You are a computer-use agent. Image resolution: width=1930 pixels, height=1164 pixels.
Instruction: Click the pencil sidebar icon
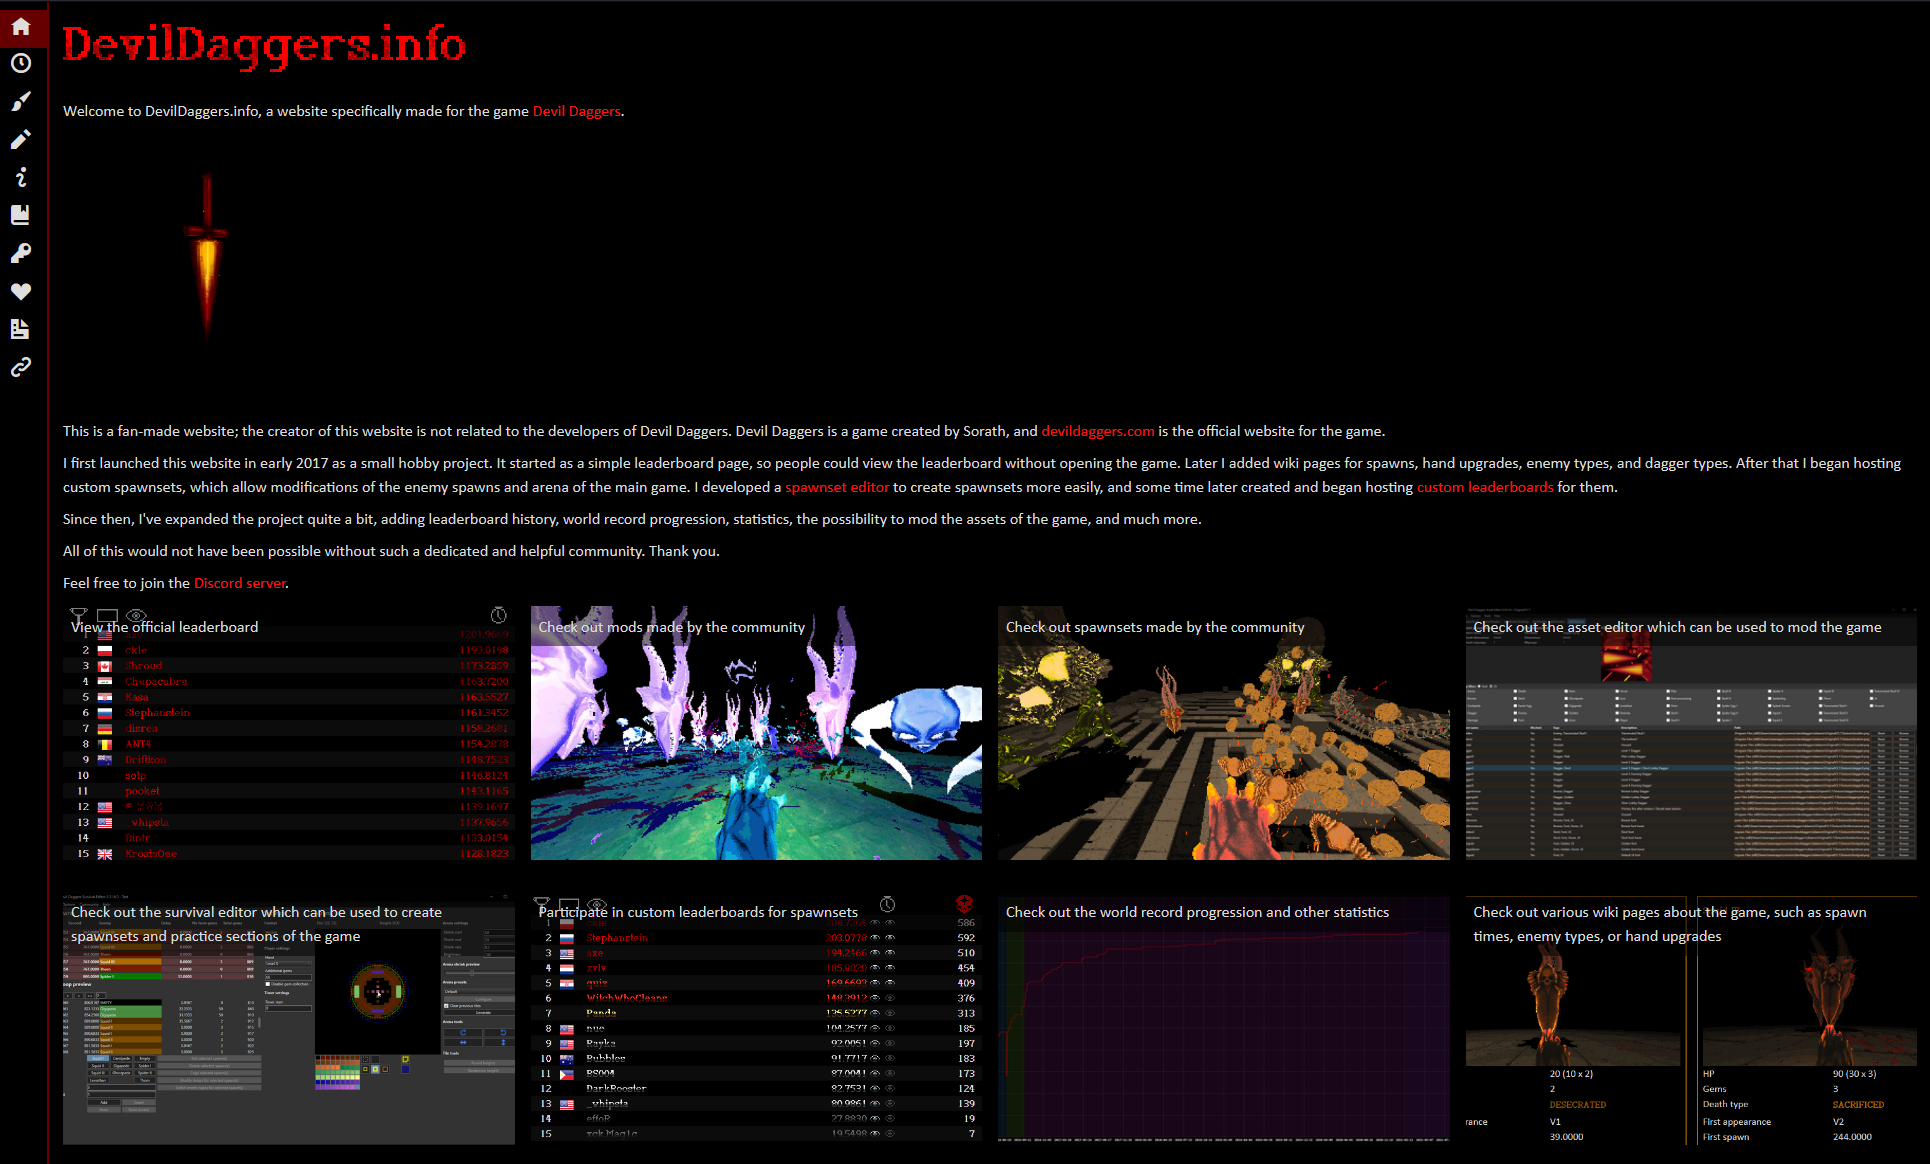click(21, 139)
